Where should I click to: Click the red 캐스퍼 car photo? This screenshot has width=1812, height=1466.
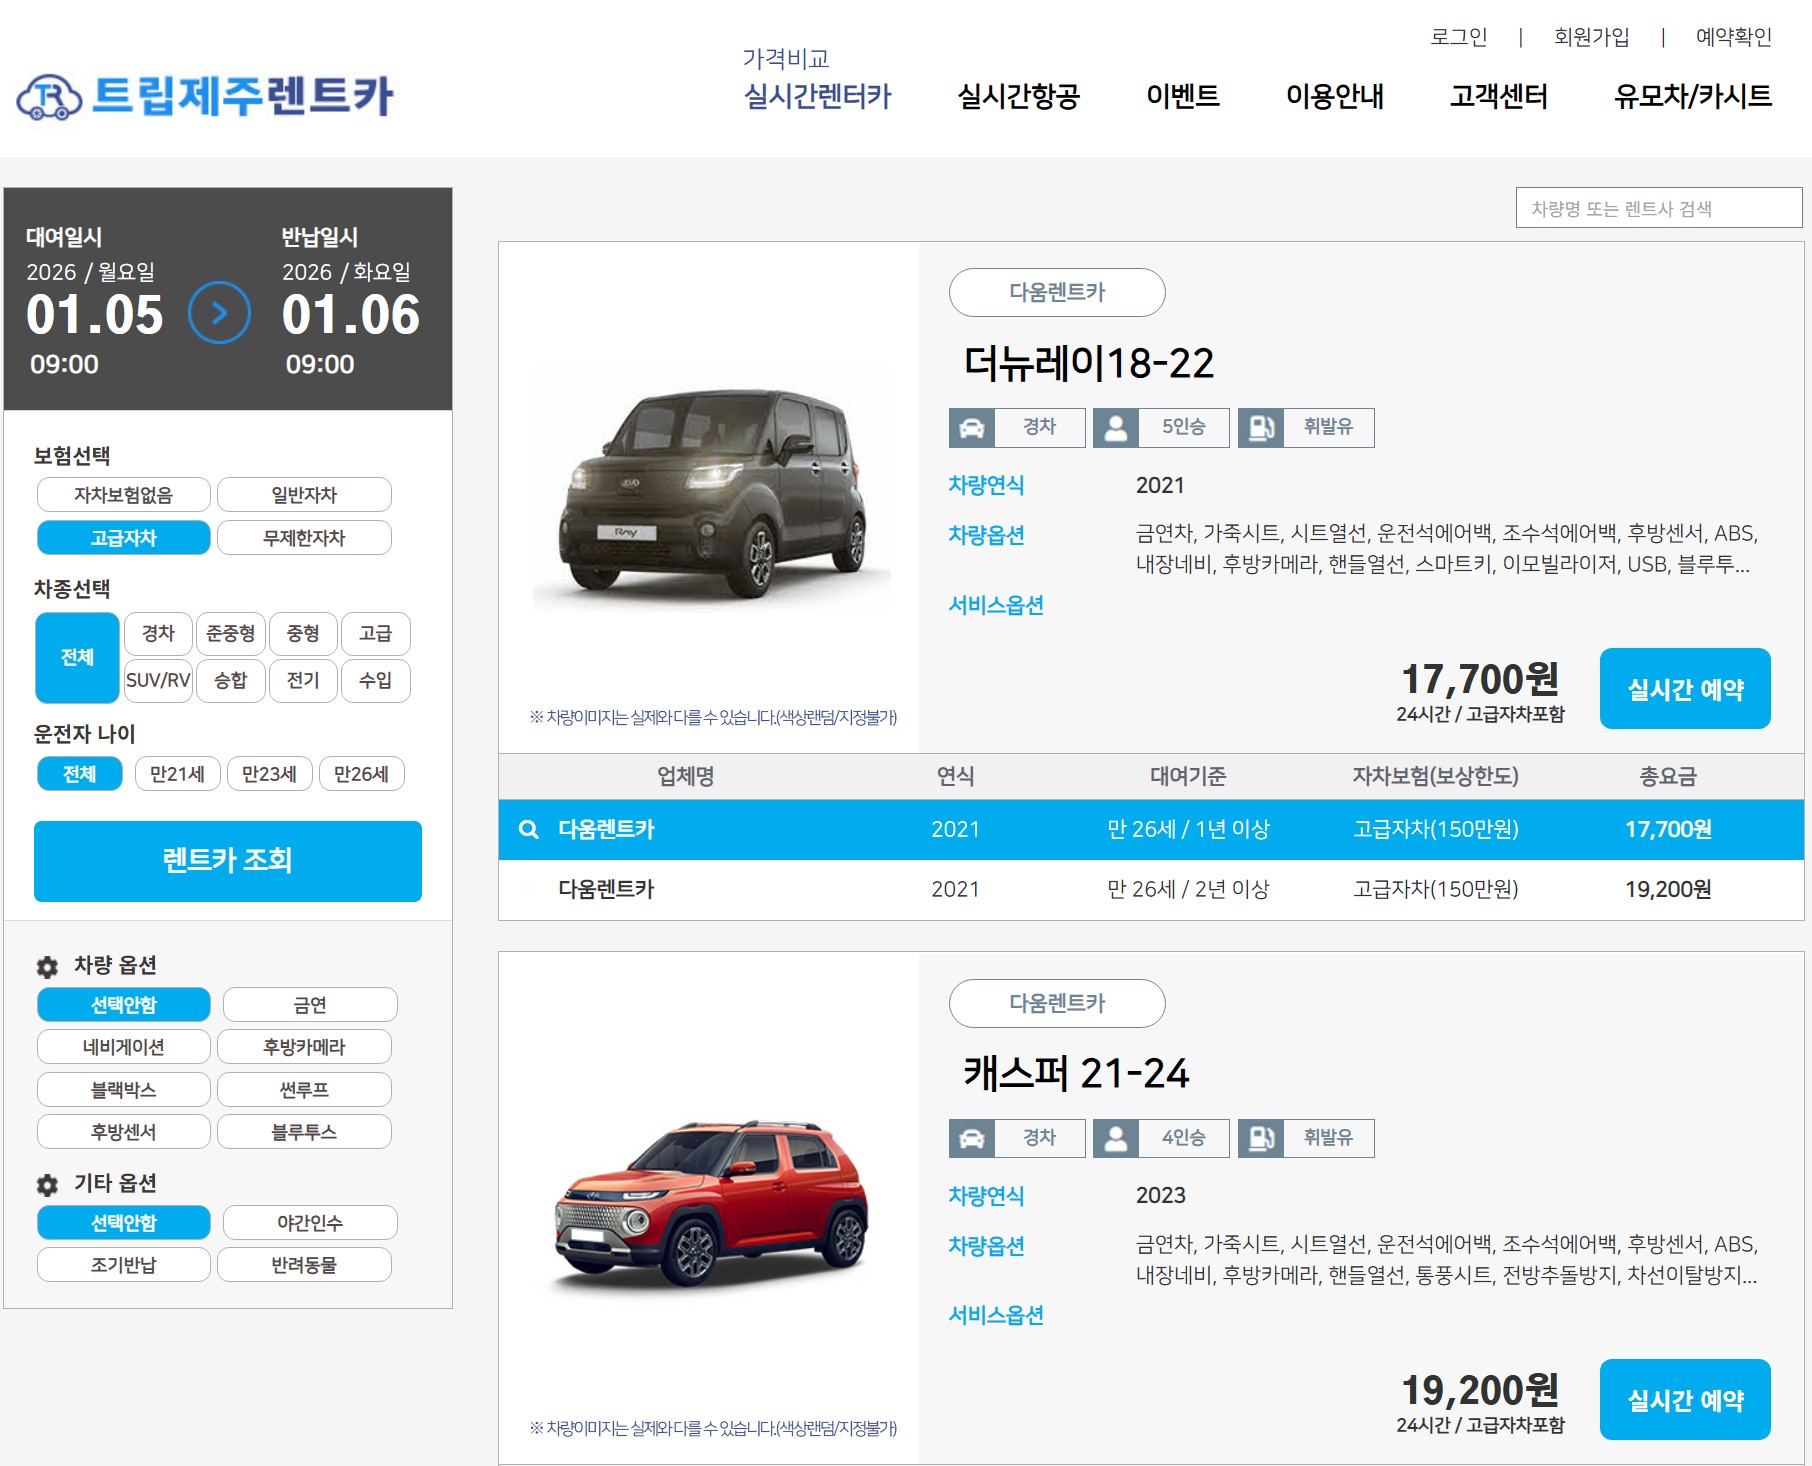point(712,1205)
